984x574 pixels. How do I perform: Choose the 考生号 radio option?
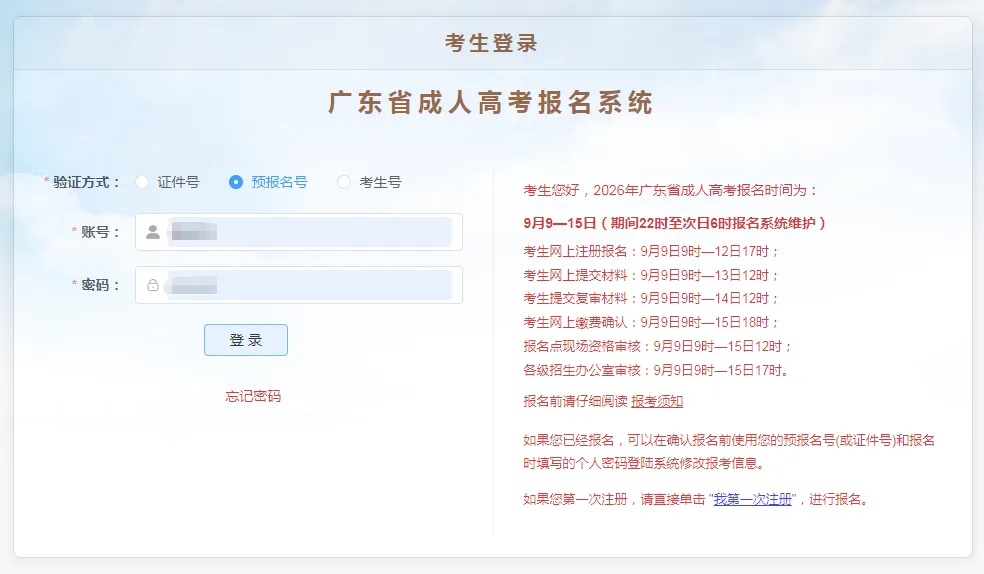tap(344, 182)
